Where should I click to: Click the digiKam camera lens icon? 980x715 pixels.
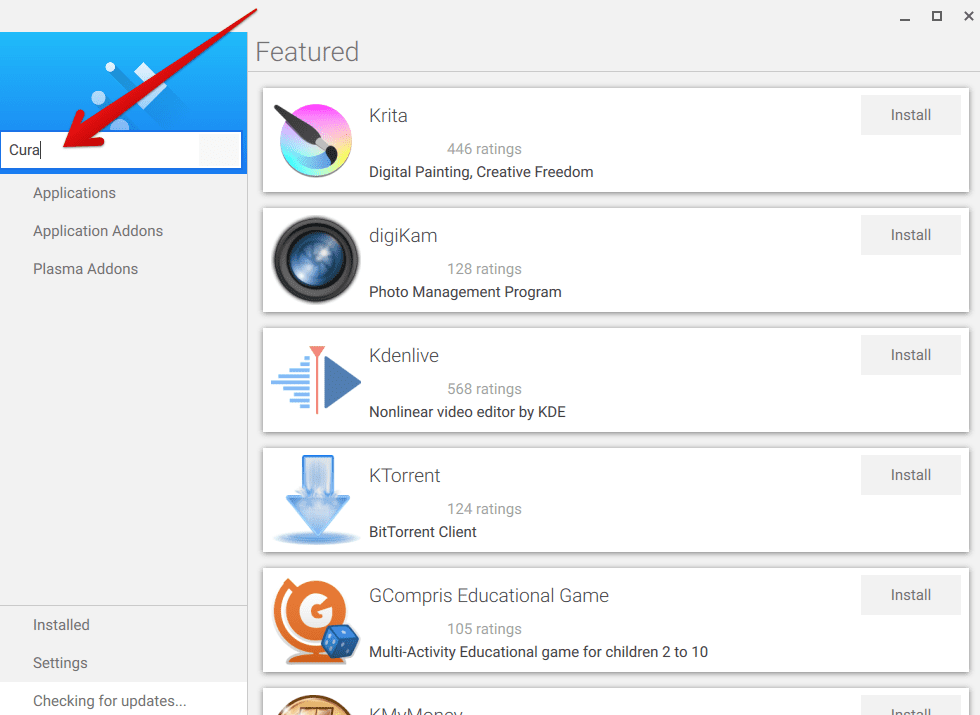[x=316, y=259]
